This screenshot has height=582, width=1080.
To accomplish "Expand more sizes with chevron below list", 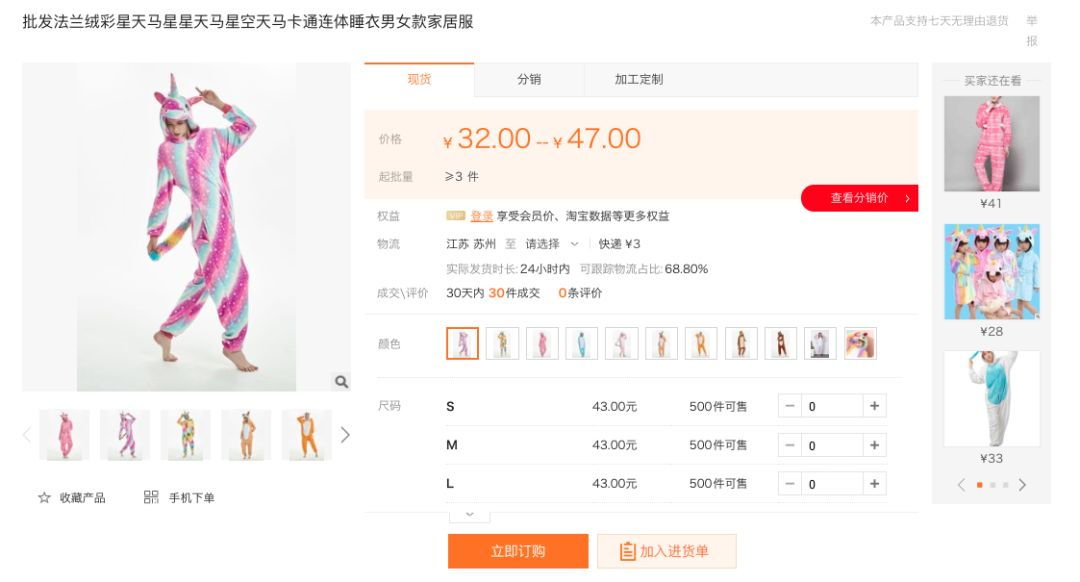I will (x=470, y=515).
